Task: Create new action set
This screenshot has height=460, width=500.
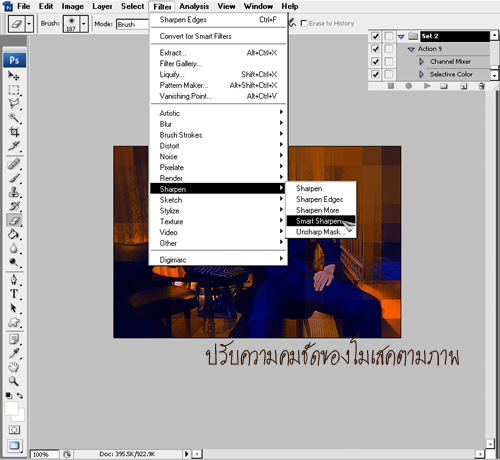Action: pyautogui.click(x=444, y=86)
